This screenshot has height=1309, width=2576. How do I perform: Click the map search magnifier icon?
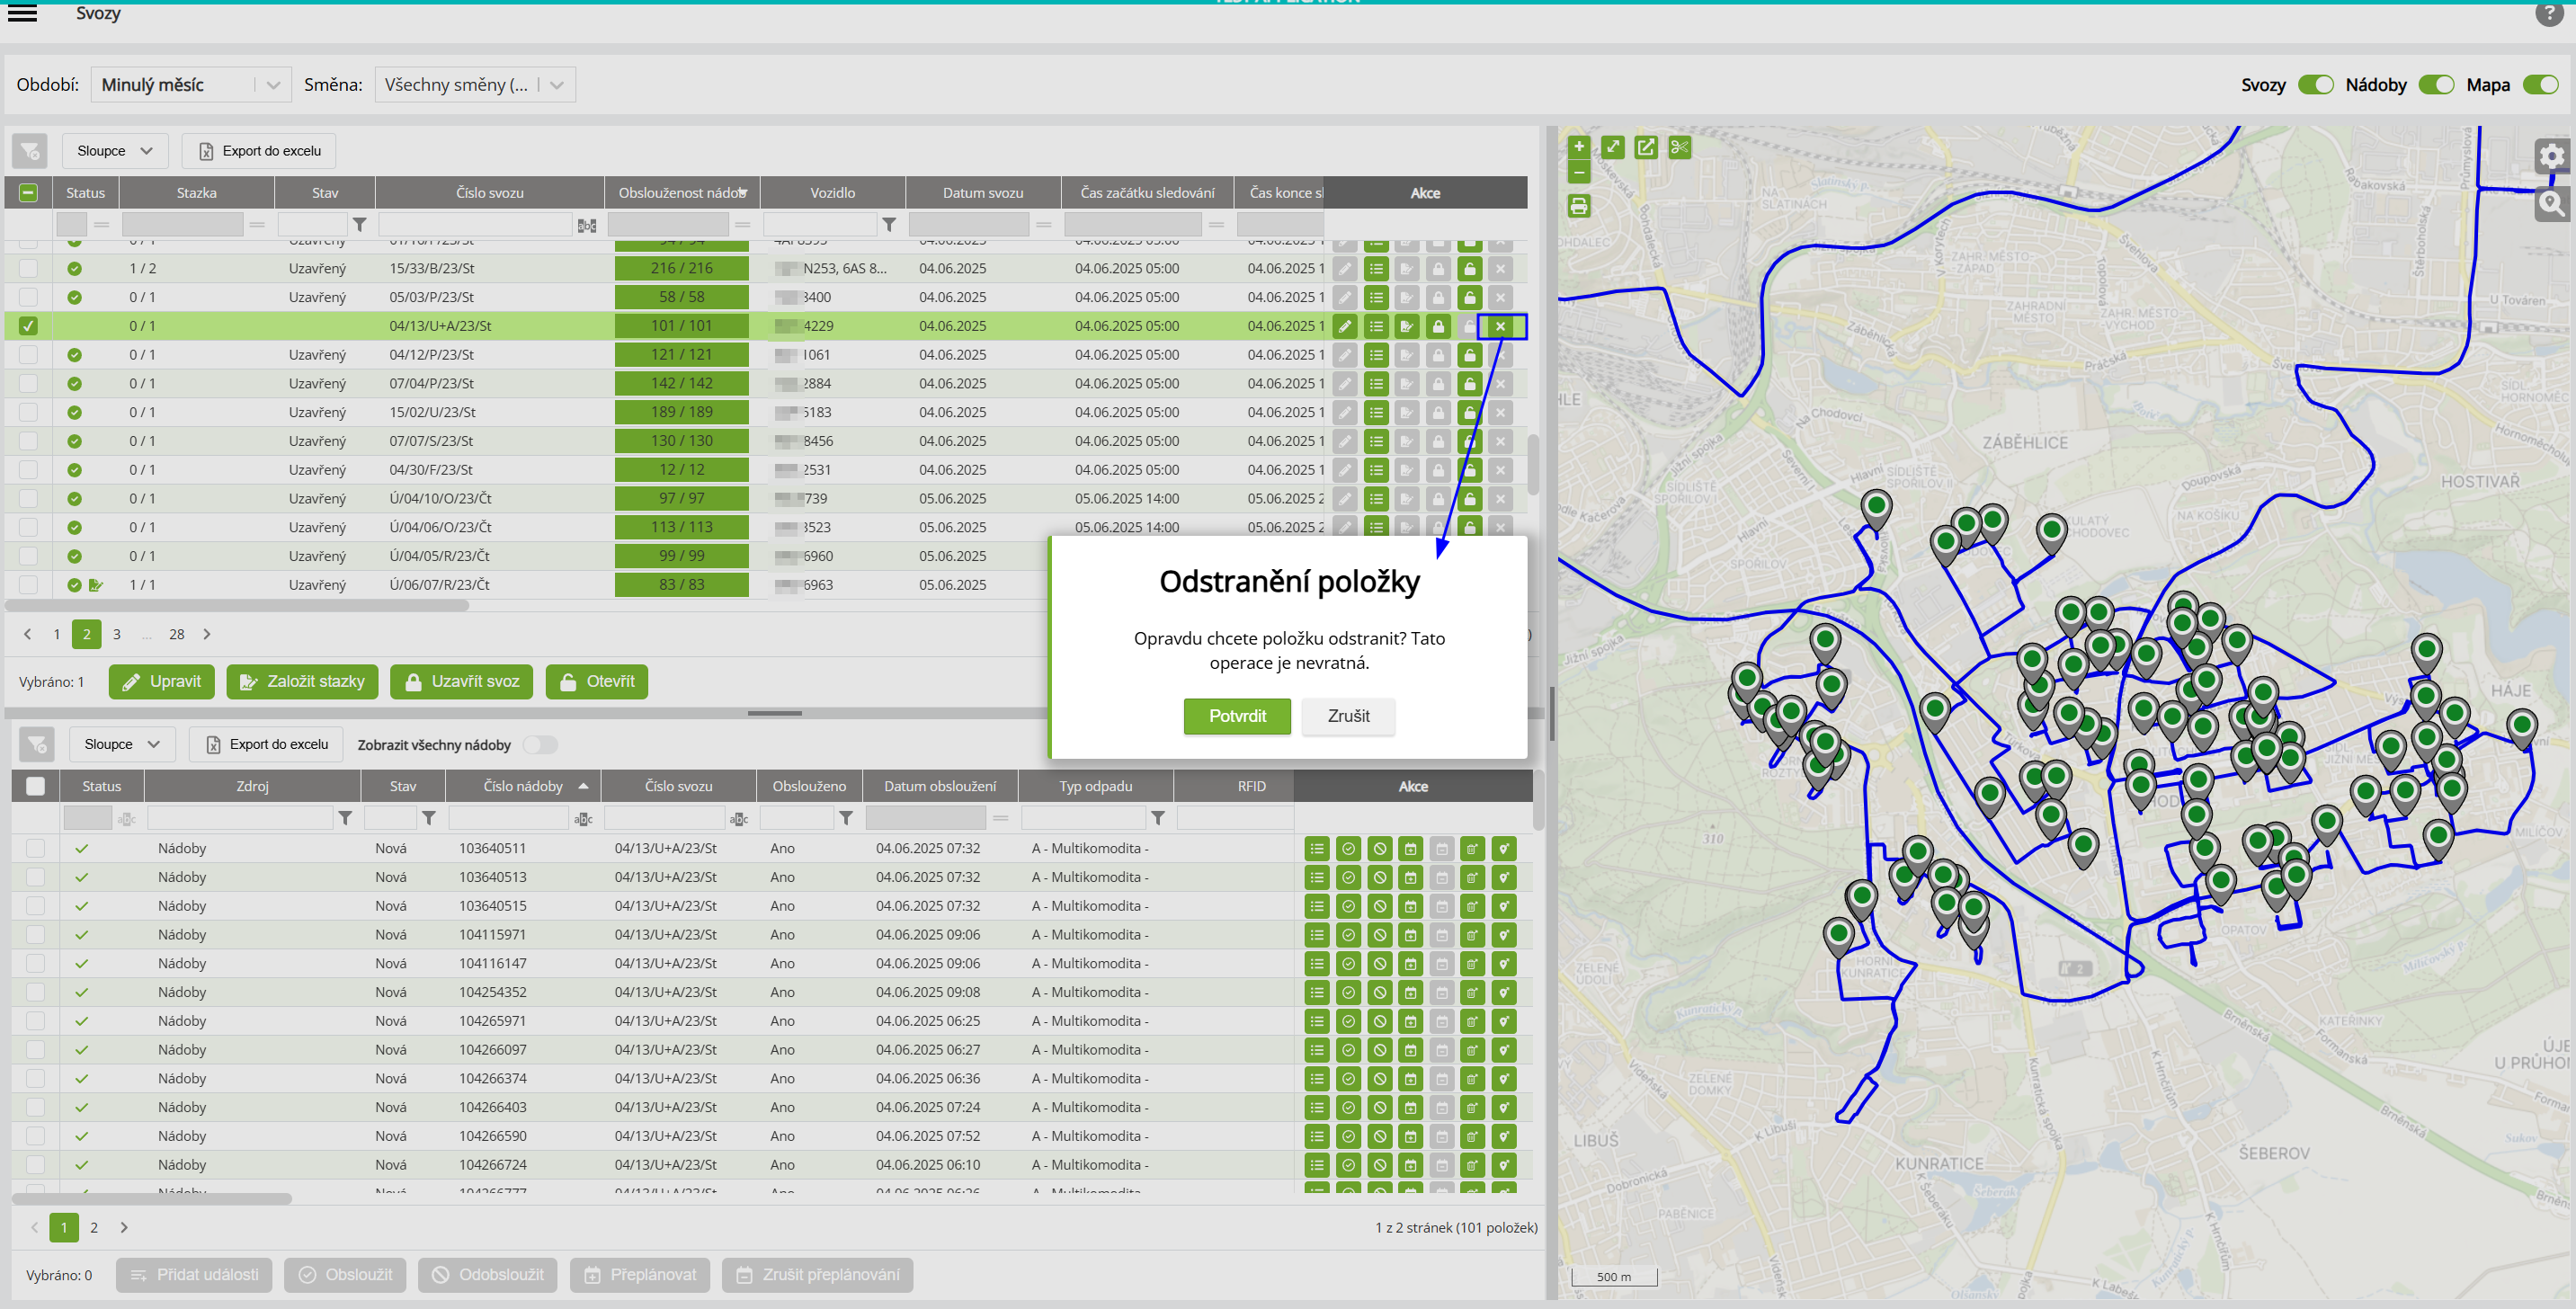2551,204
